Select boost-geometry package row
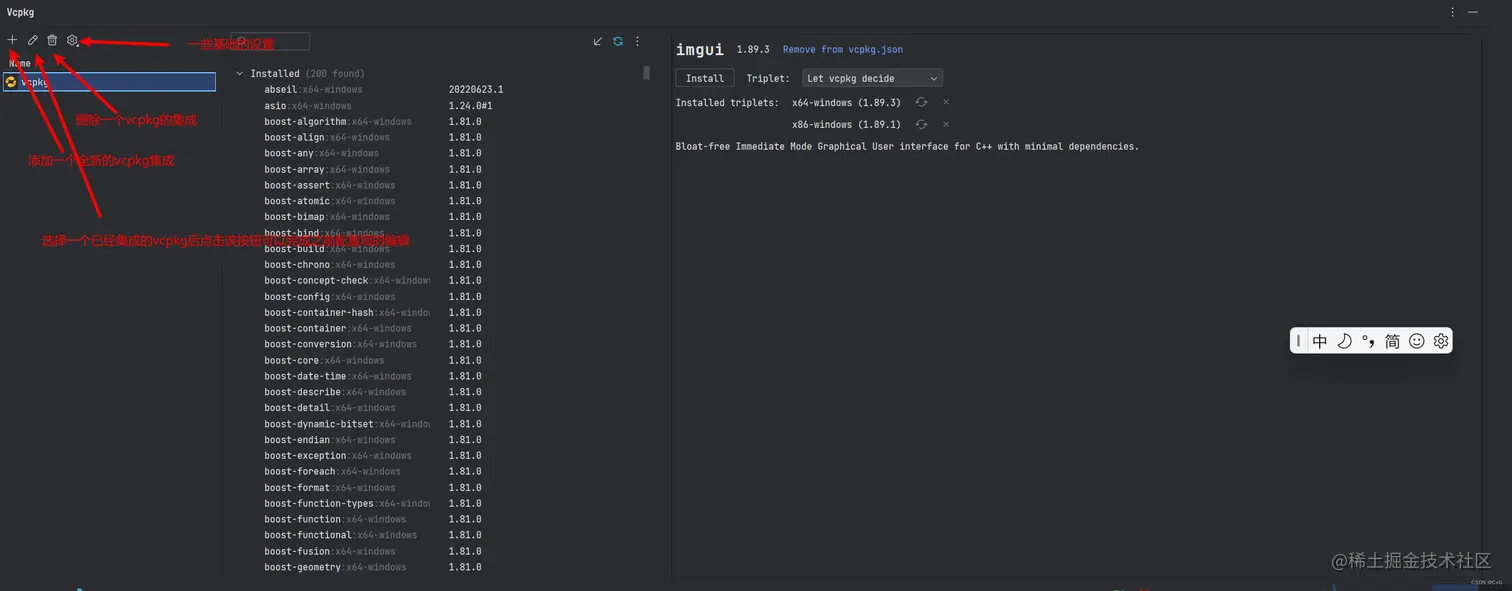This screenshot has width=1512, height=591. pyautogui.click(x=335, y=567)
